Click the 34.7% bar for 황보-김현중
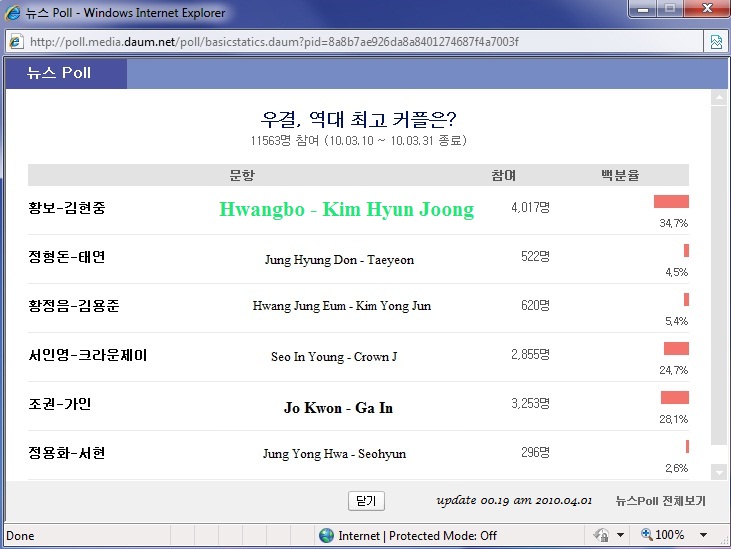The height and width of the screenshot is (549, 731). [x=671, y=202]
